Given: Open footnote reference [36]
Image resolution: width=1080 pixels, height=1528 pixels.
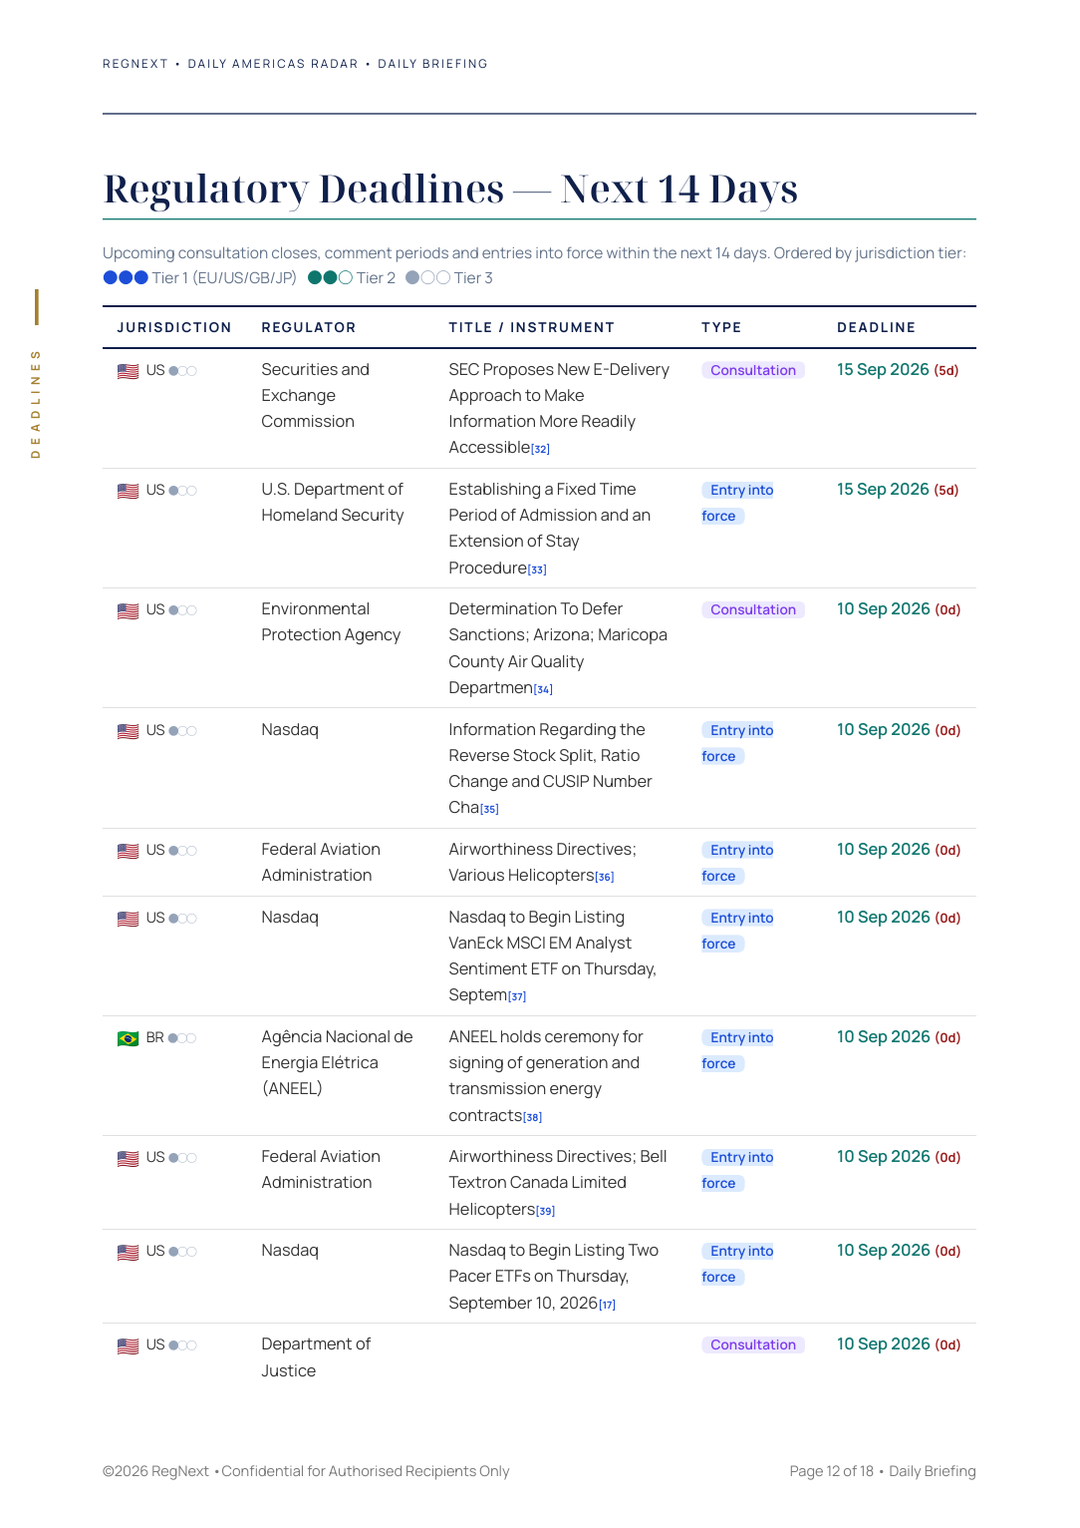Looking at the screenshot, I should coord(605,877).
